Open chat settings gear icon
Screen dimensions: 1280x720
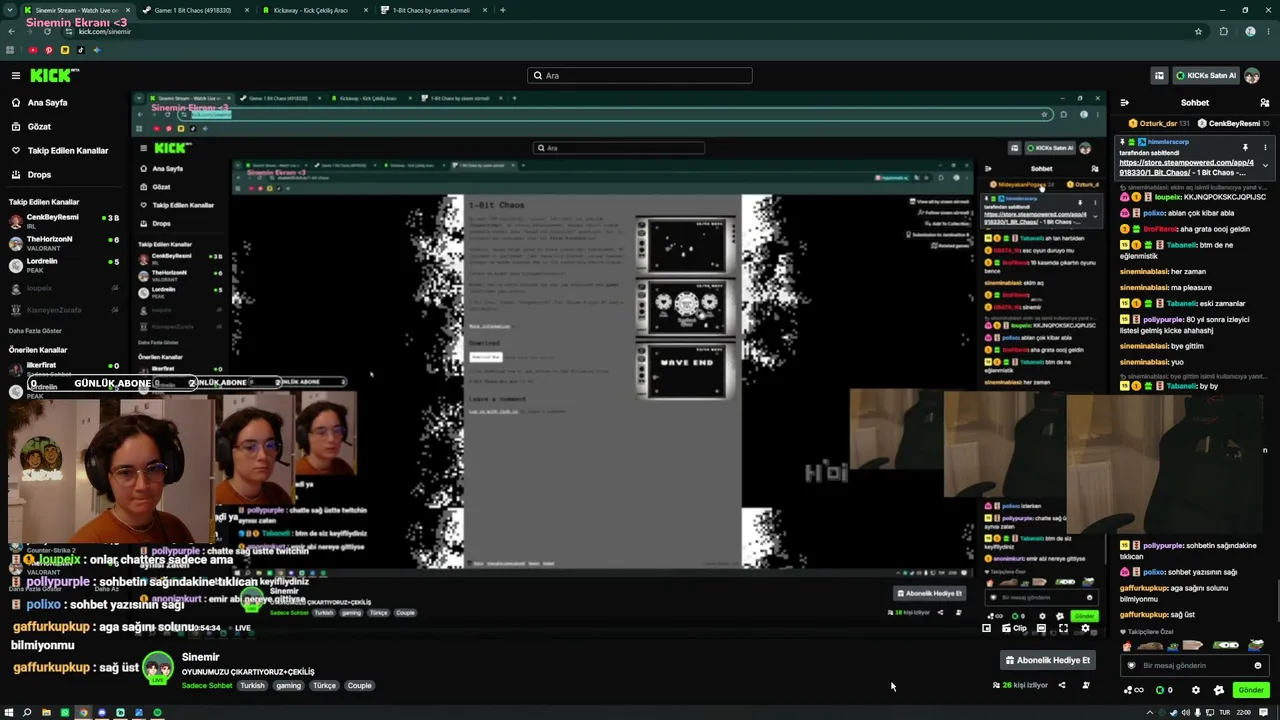1195,690
